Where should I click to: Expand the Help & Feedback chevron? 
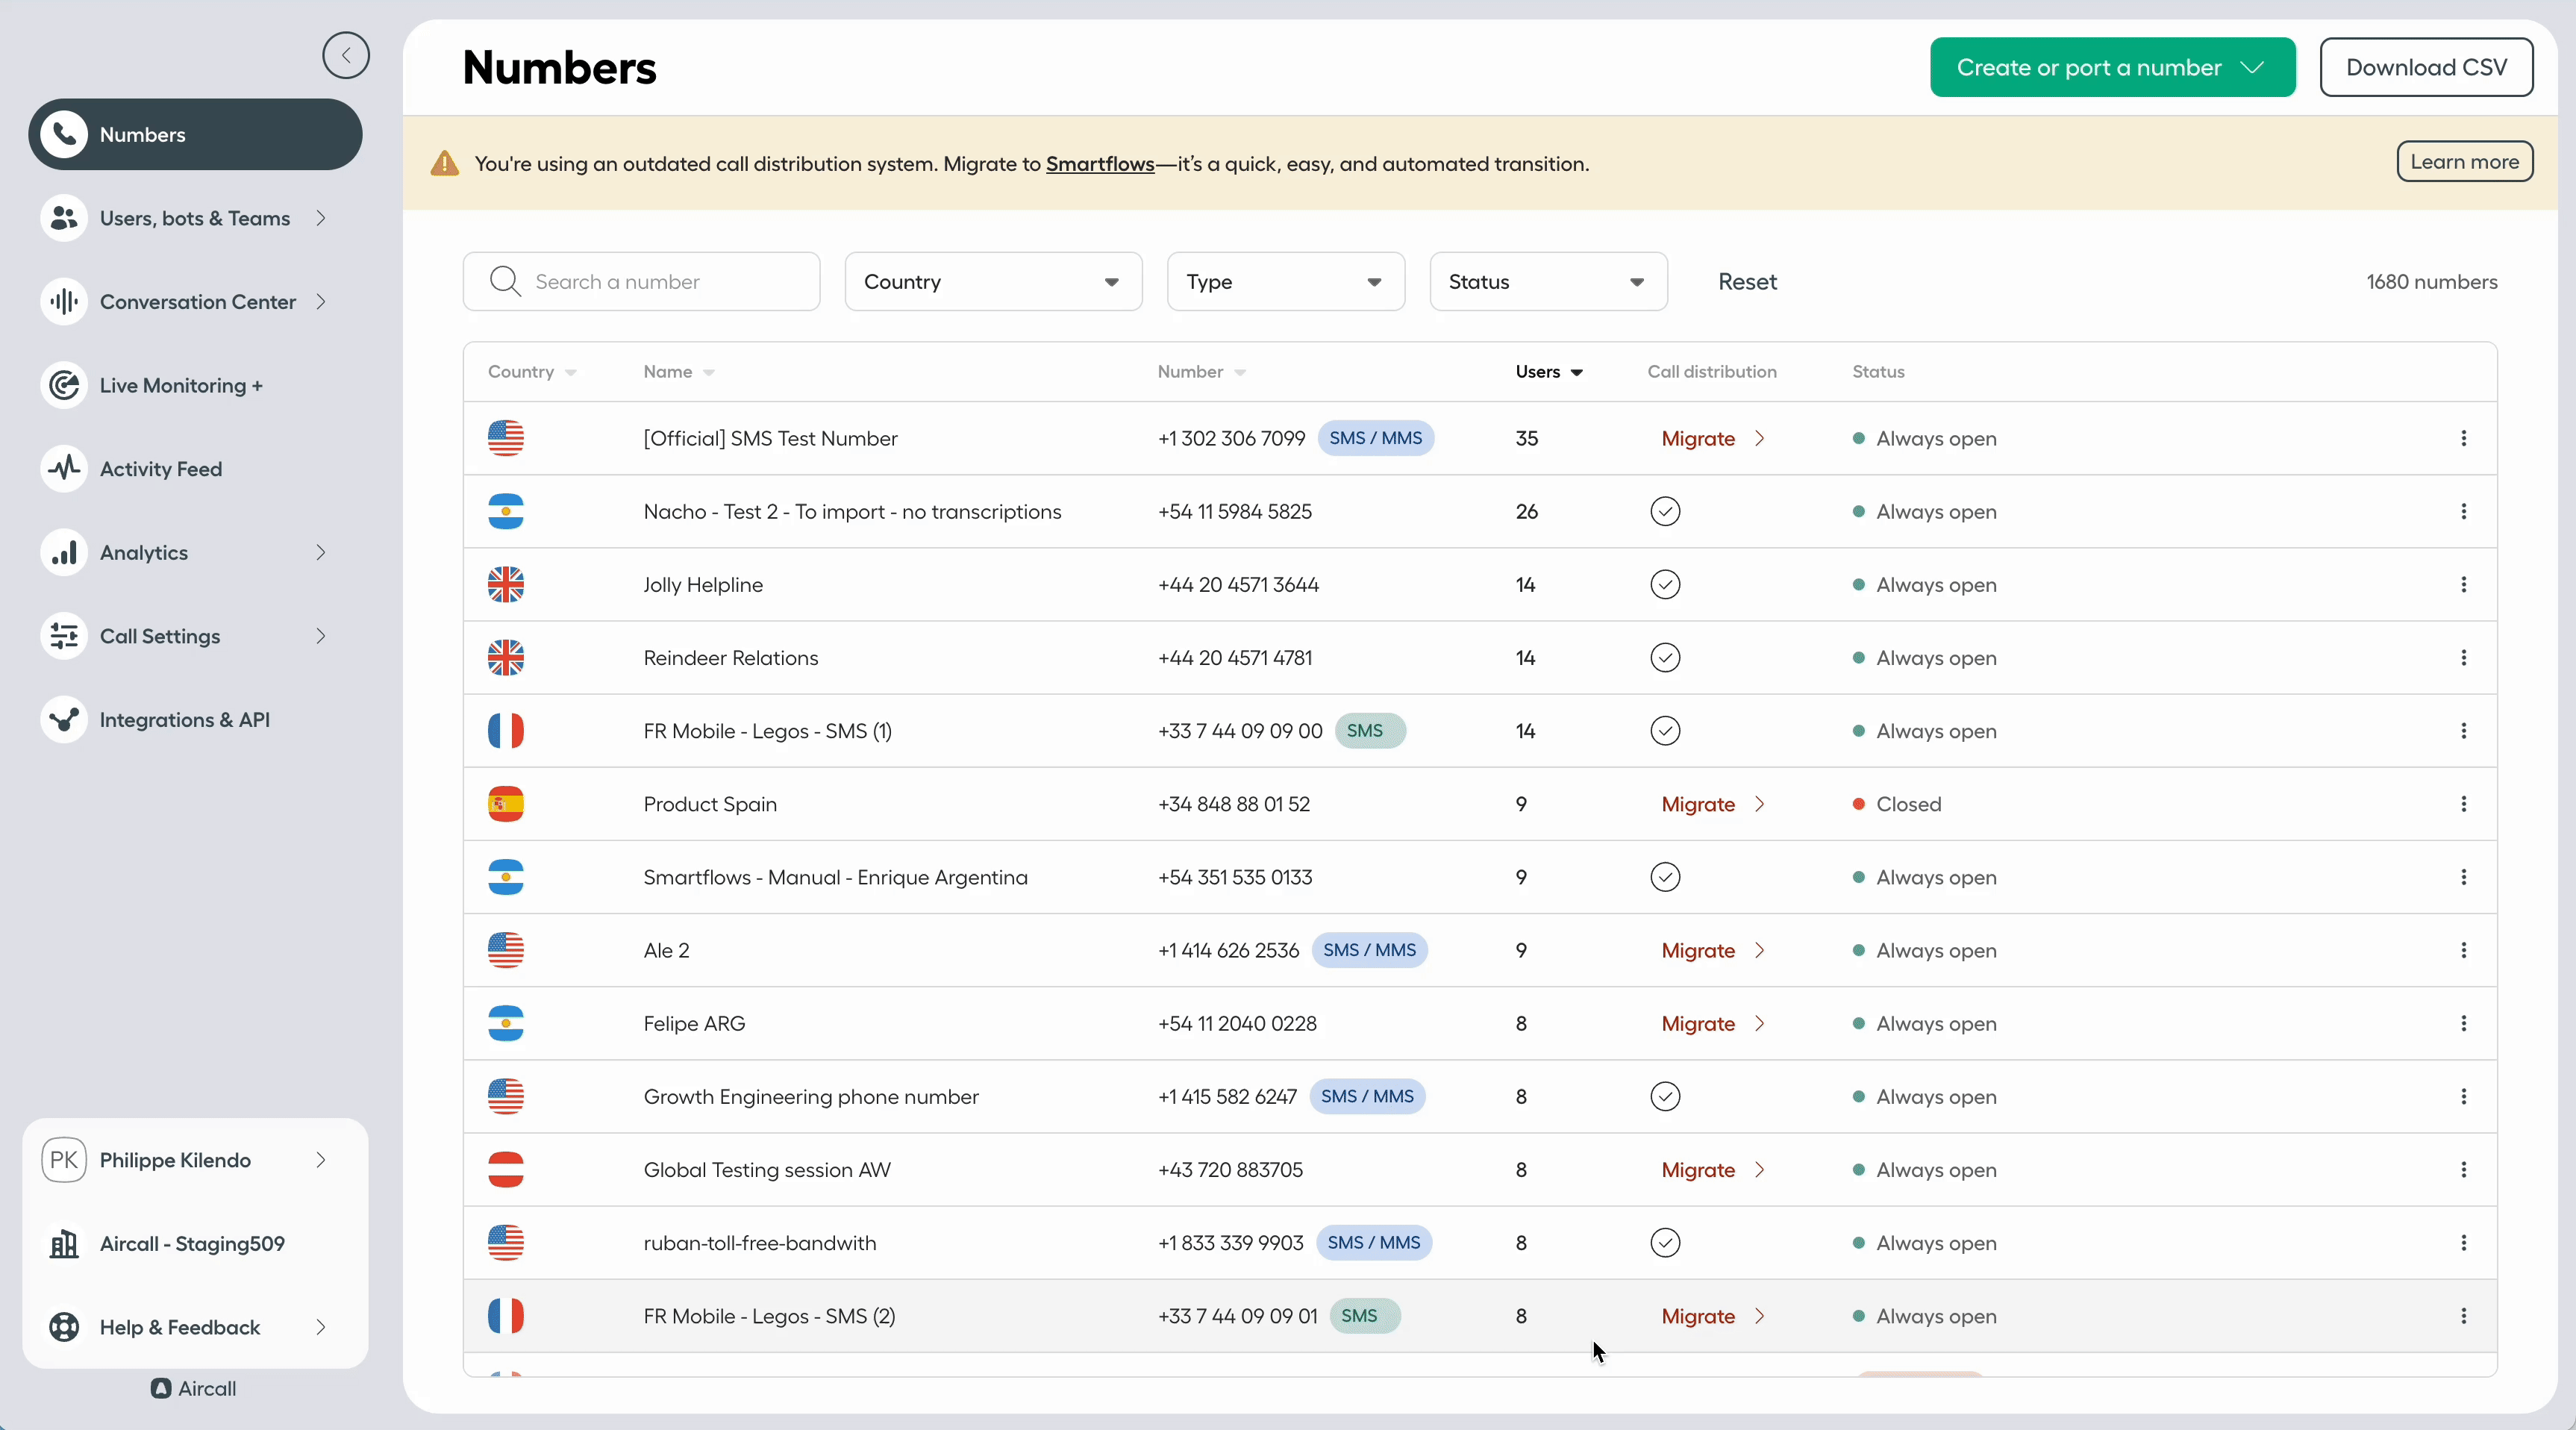point(321,1327)
